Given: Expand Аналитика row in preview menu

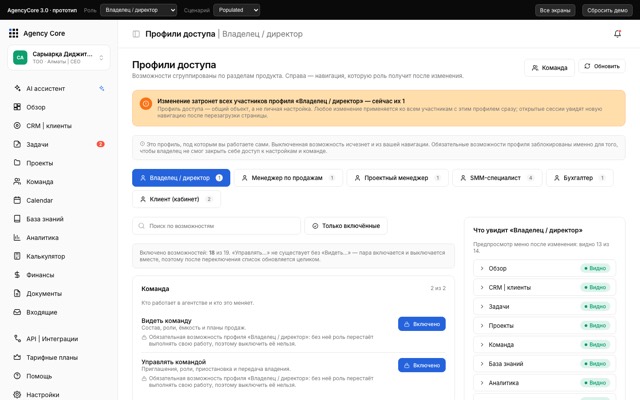Looking at the screenshot, I should pos(482,383).
